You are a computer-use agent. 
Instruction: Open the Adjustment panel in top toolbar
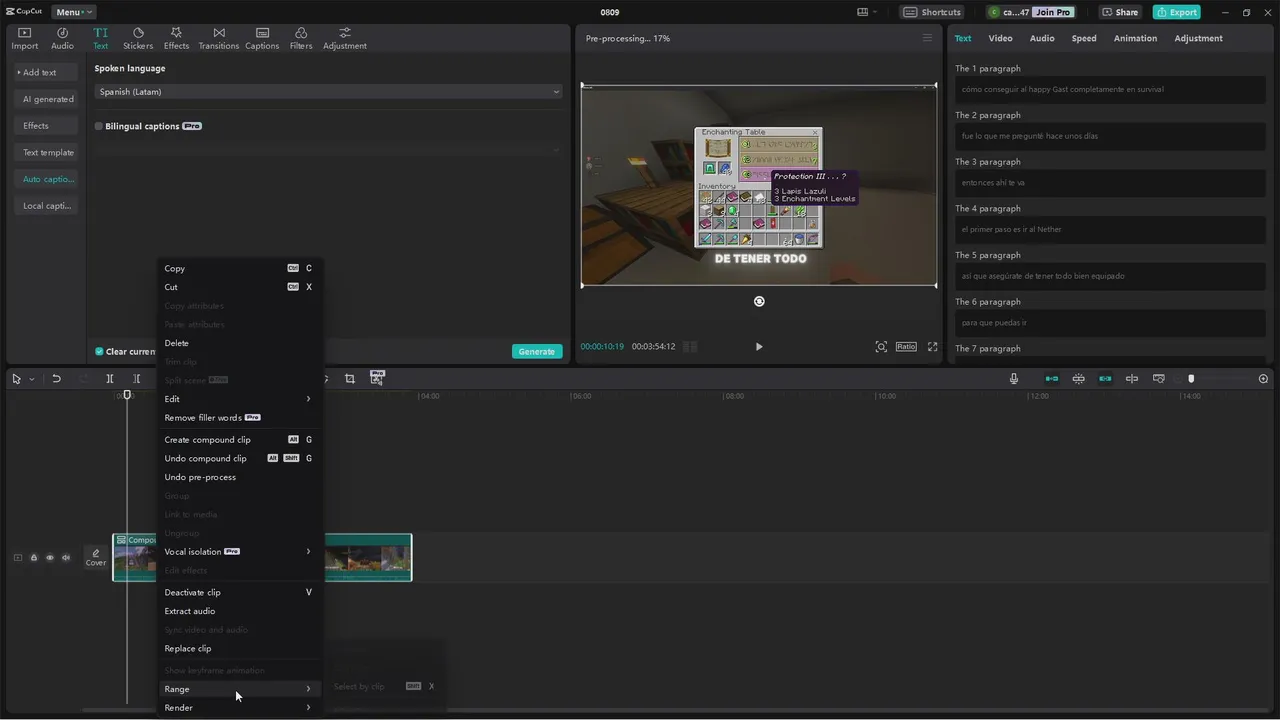click(x=345, y=38)
